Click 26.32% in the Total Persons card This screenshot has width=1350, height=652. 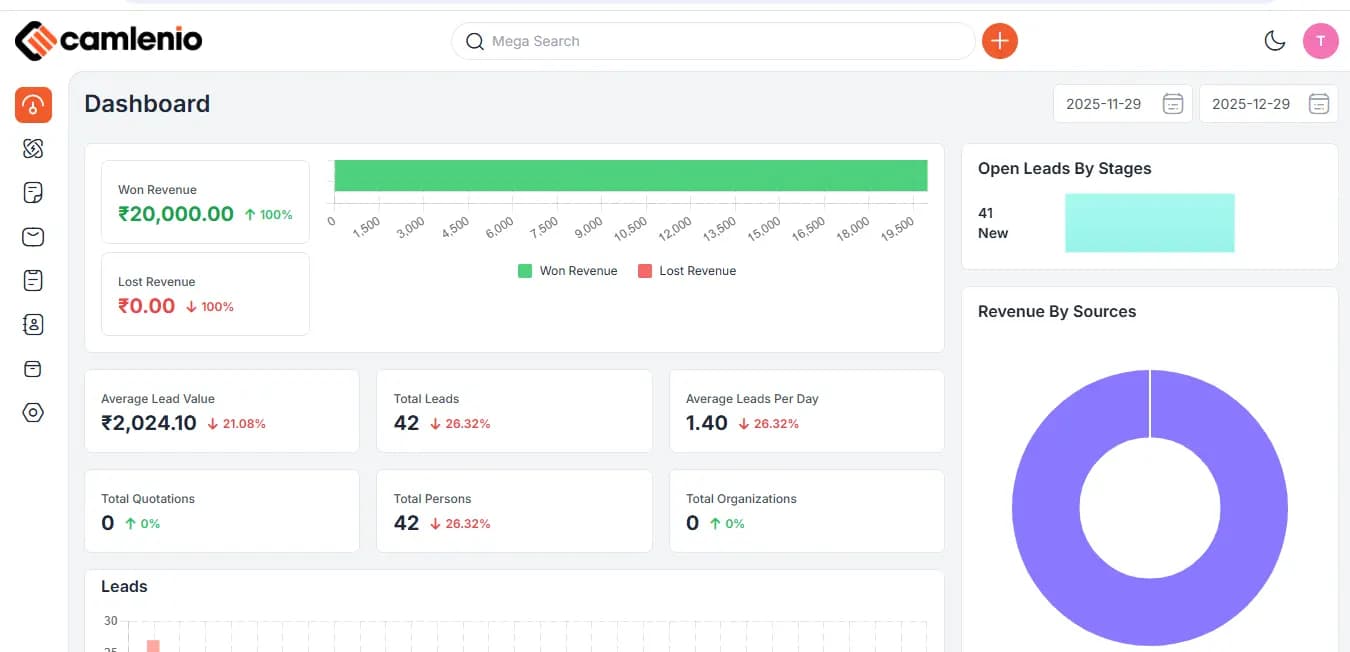(460, 524)
